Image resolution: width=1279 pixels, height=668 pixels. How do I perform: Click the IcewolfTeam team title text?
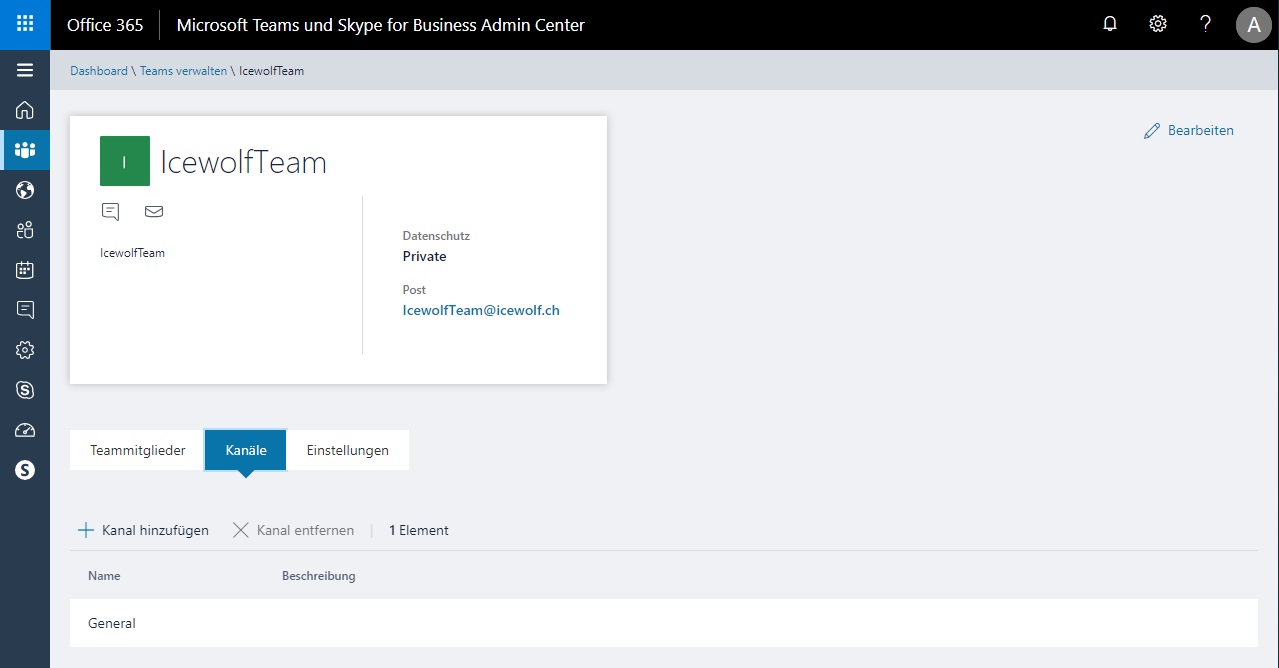[244, 162]
